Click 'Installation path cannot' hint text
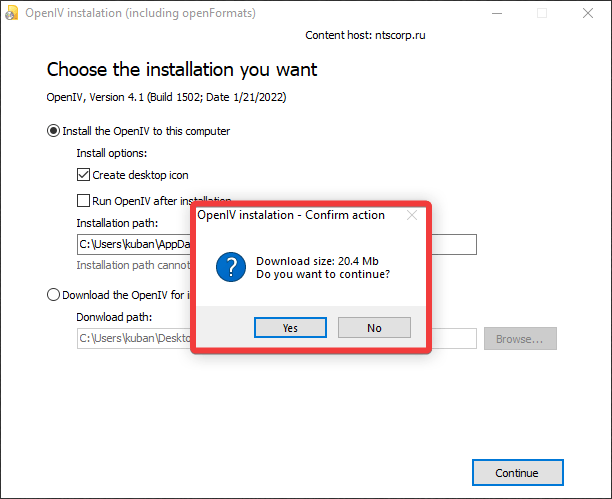 pos(133,265)
